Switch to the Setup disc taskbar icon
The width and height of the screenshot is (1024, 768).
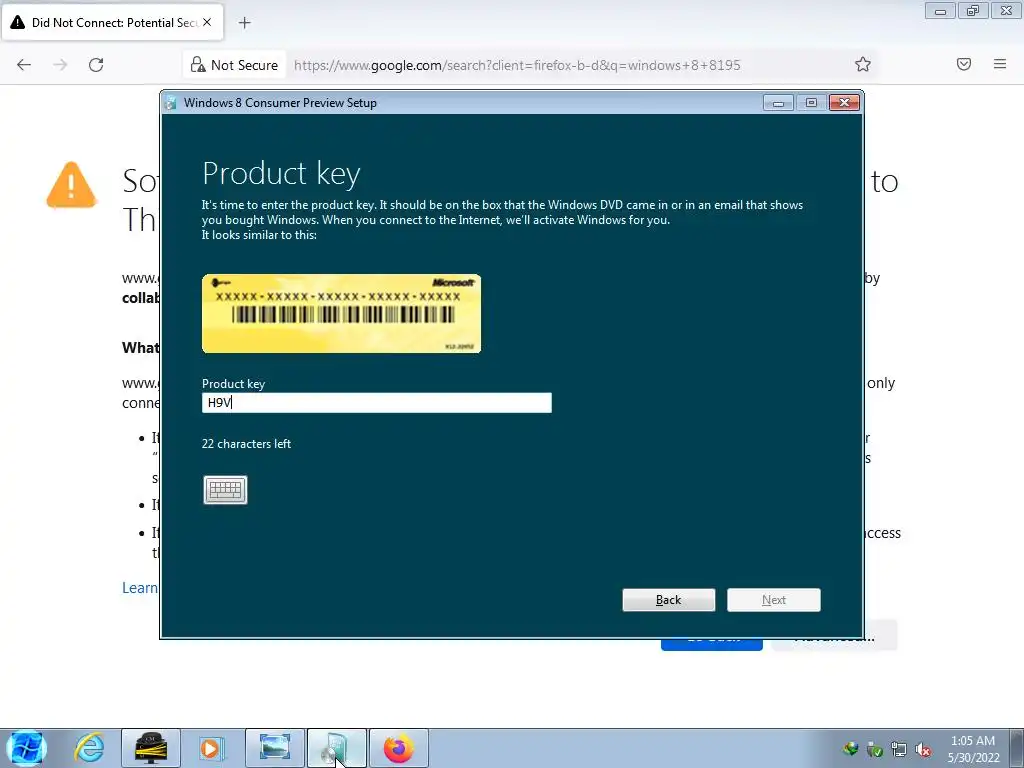(x=336, y=748)
